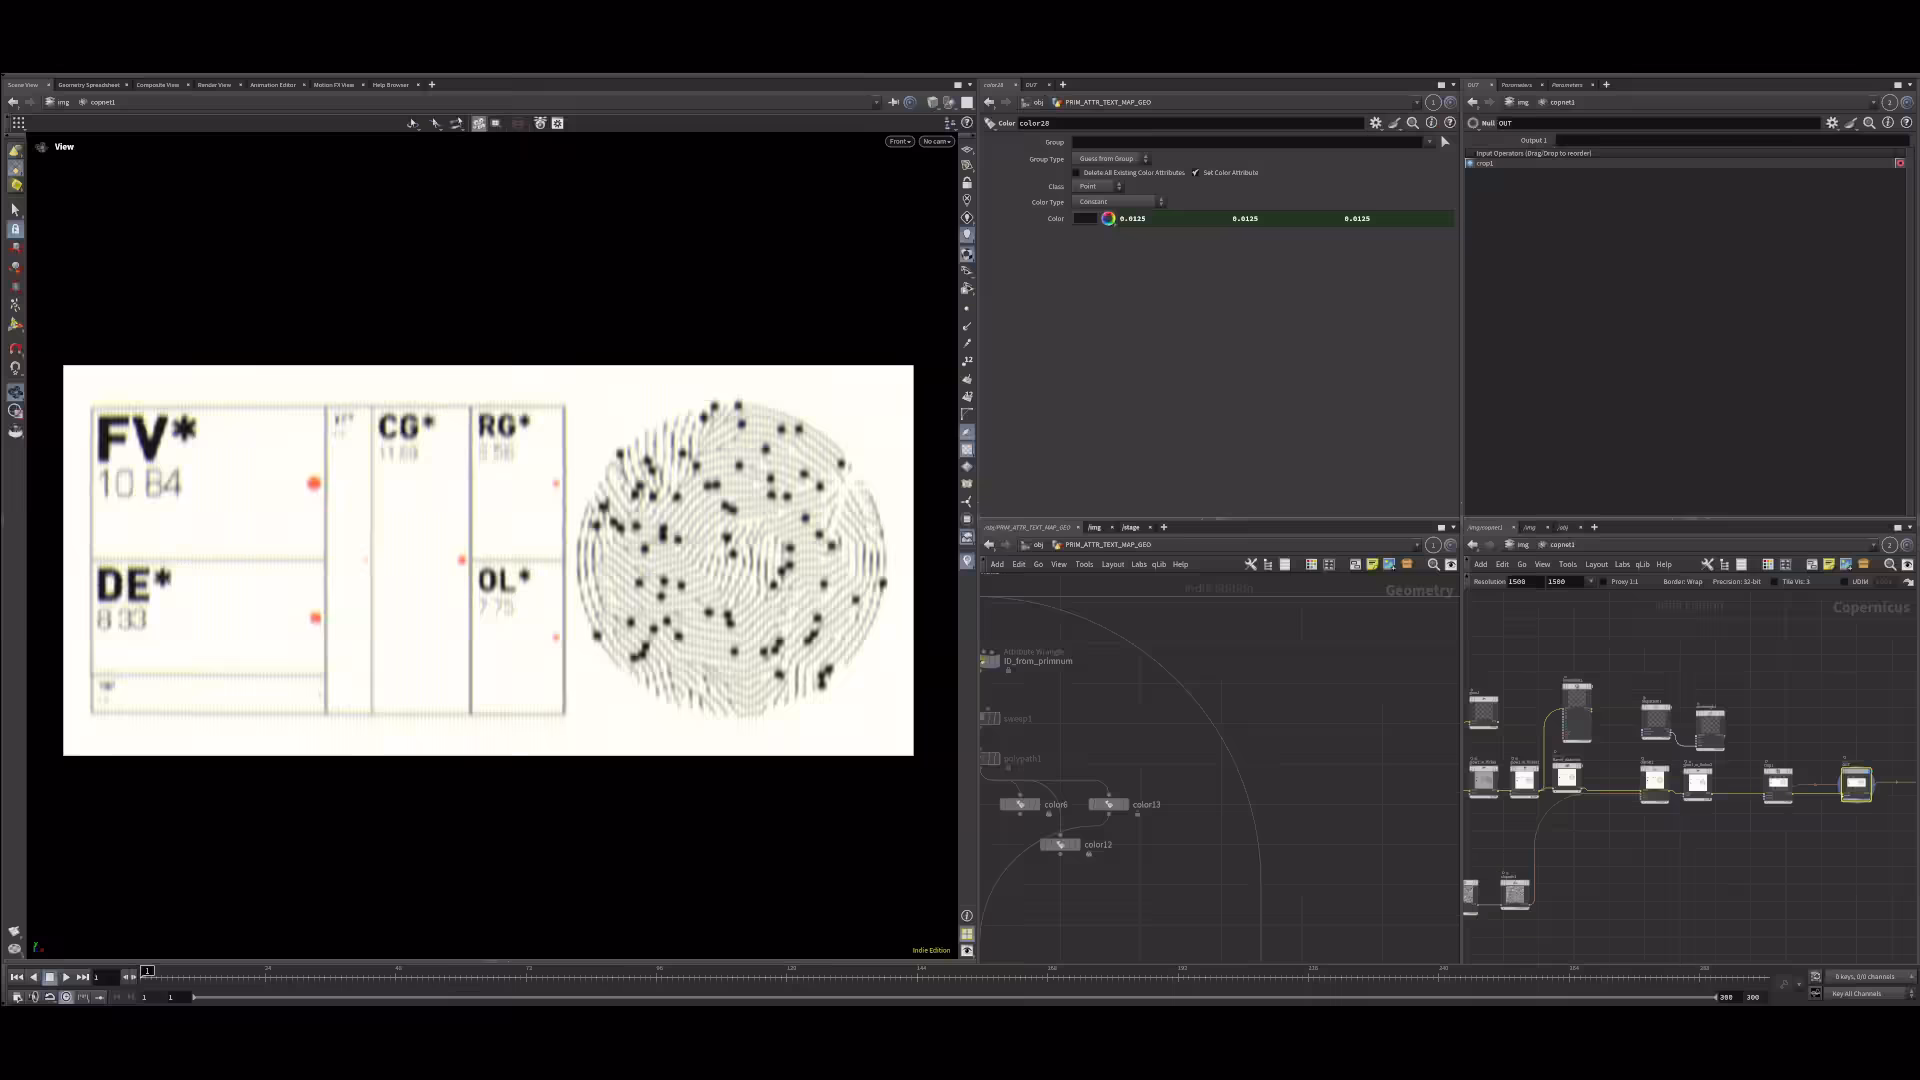Enable Delete All Existing Color Attributes checkbox
This screenshot has width=1920, height=1080.
click(x=1077, y=172)
